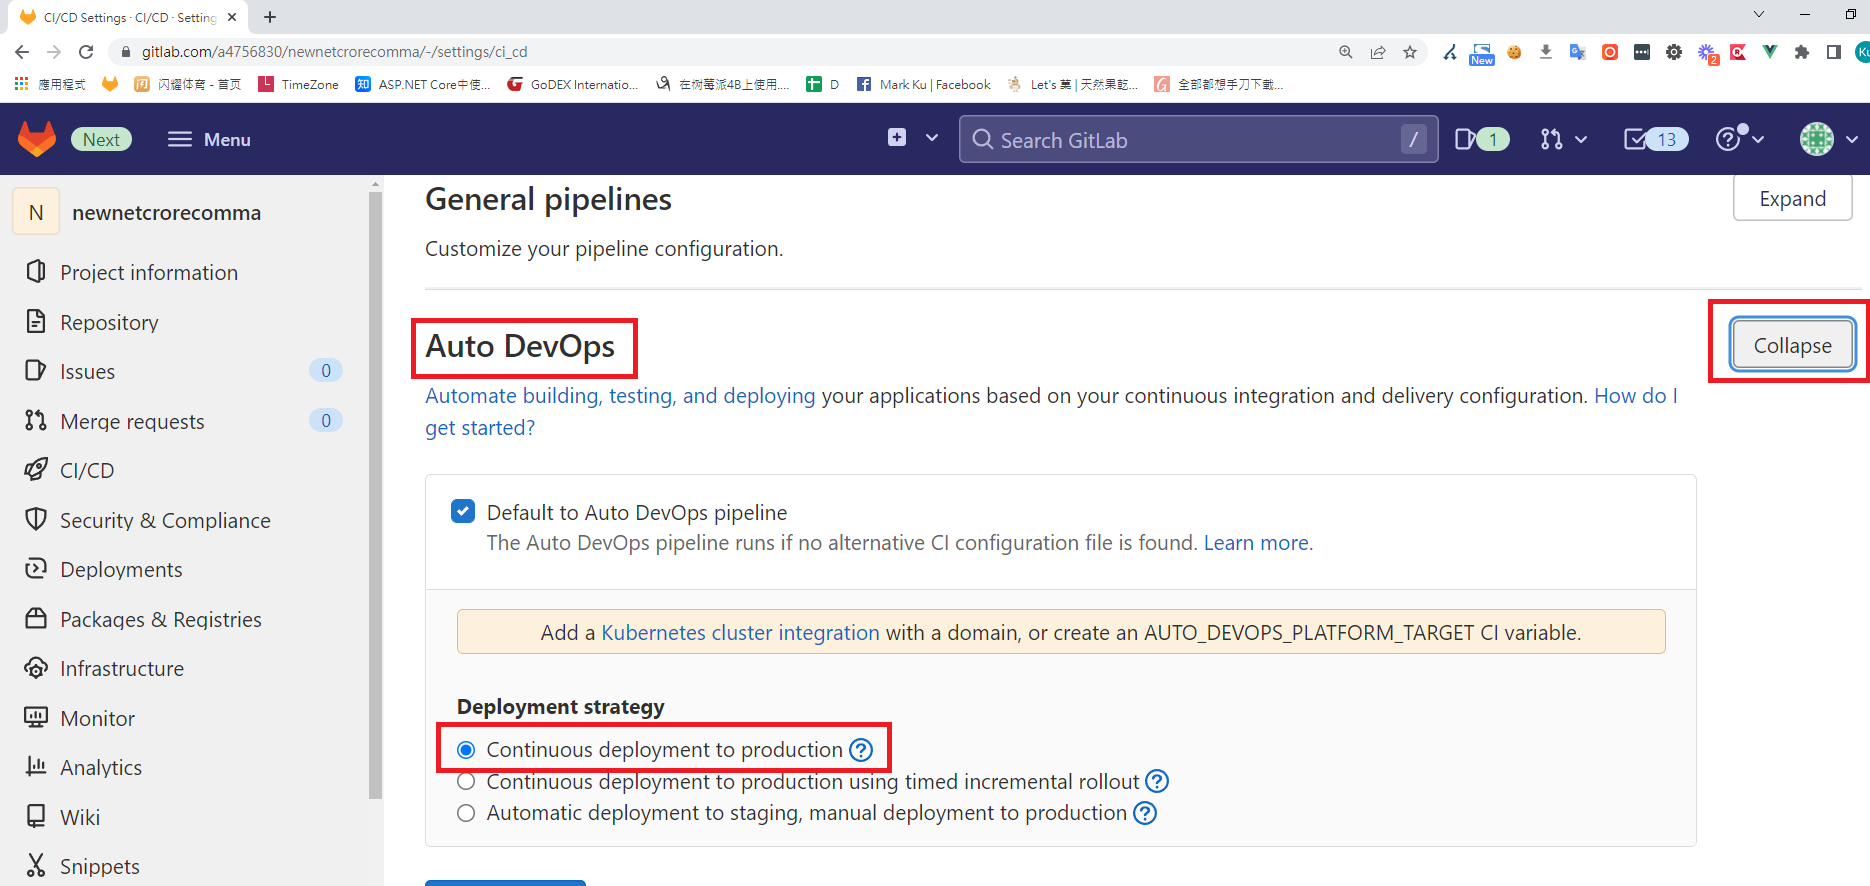Click the Snippets scissors icon
The width and height of the screenshot is (1870, 886).
[x=36, y=866]
